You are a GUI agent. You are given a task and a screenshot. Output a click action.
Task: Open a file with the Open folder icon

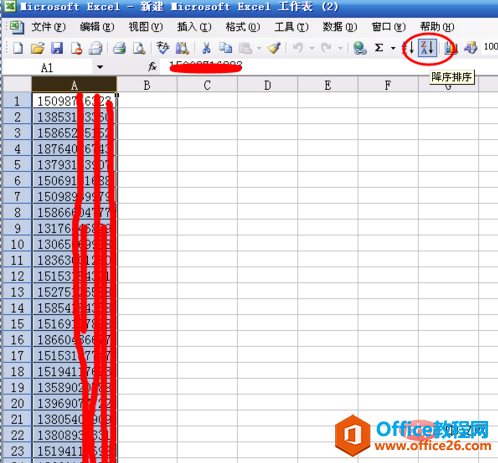tap(37, 48)
